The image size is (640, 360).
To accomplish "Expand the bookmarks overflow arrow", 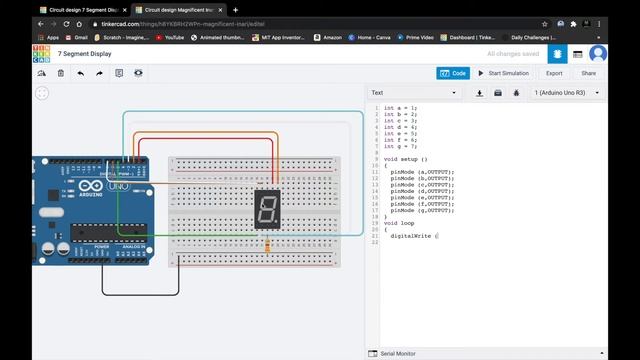I will (x=598, y=38).
